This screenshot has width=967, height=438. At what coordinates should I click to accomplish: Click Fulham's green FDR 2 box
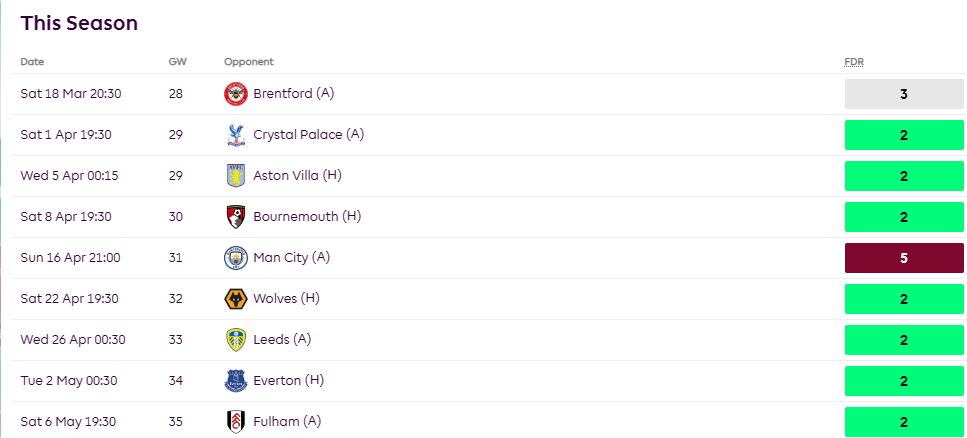tap(903, 422)
